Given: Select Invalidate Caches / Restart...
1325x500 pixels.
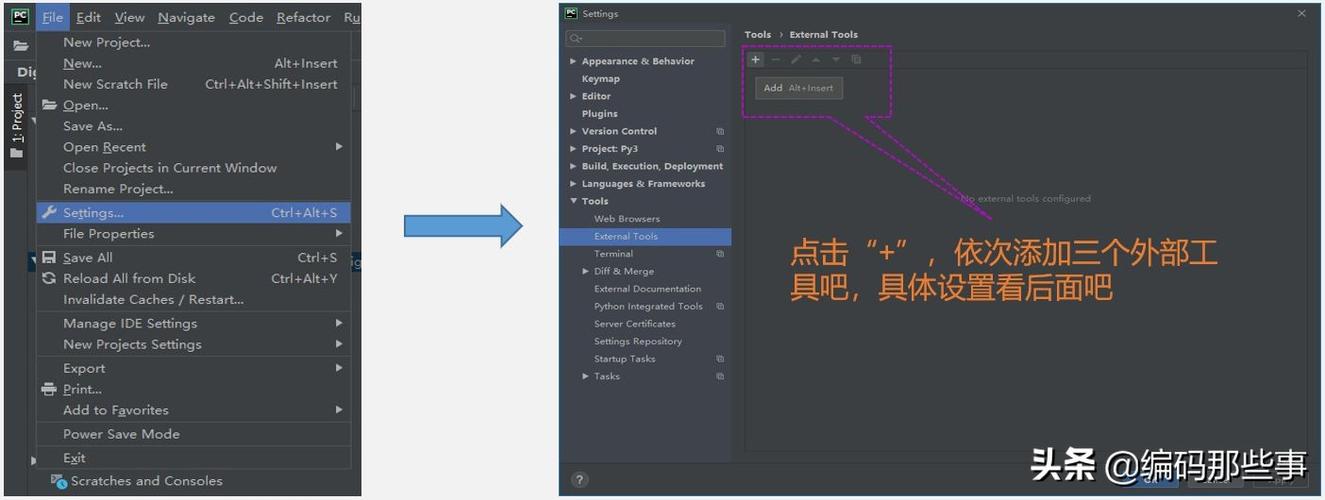Looking at the screenshot, I should tap(194, 299).
